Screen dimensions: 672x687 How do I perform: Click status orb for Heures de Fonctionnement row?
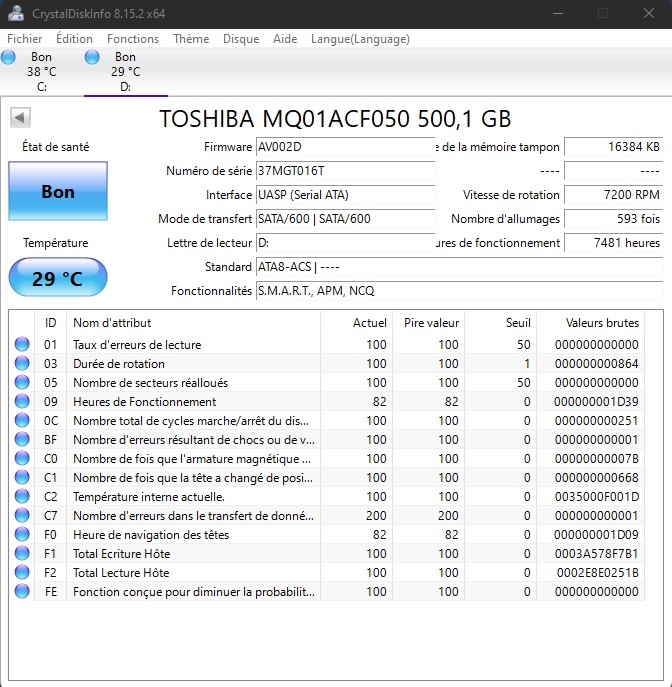click(22, 402)
